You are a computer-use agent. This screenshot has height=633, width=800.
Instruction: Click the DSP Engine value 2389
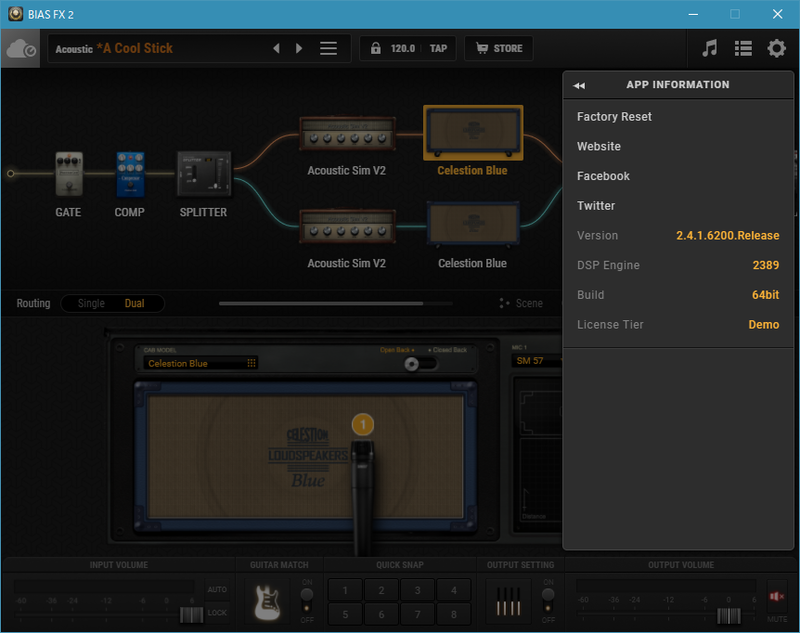tap(766, 265)
